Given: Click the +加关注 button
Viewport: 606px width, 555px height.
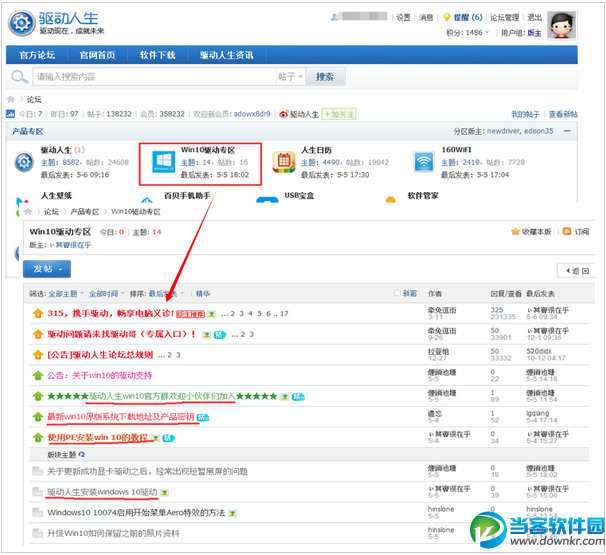Looking at the screenshot, I should [x=339, y=114].
